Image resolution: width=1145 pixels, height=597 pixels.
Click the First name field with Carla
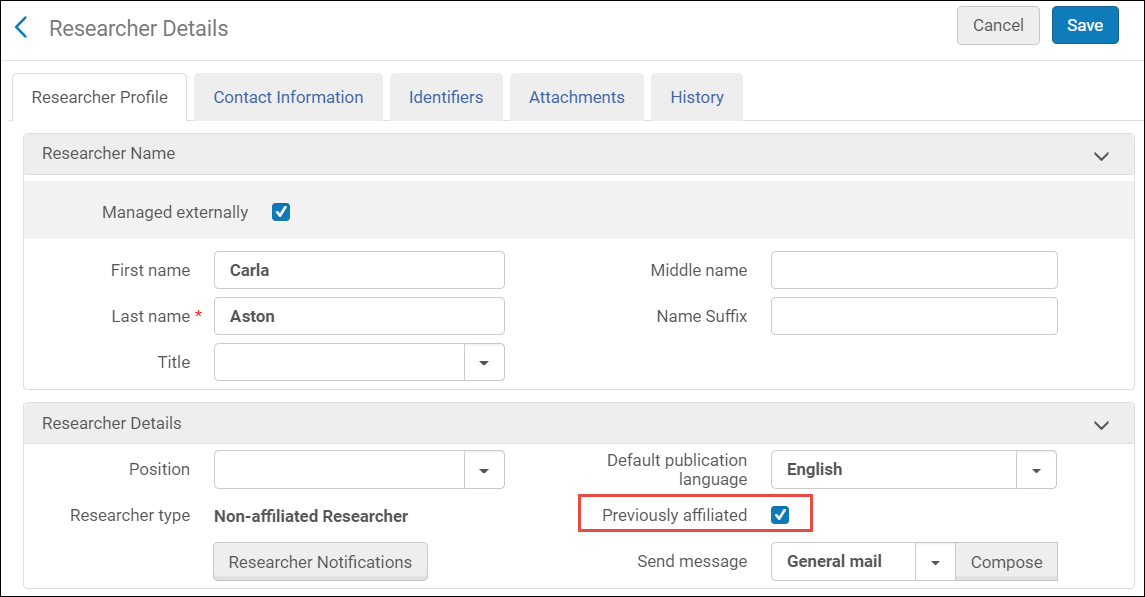click(x=359, y=270)
